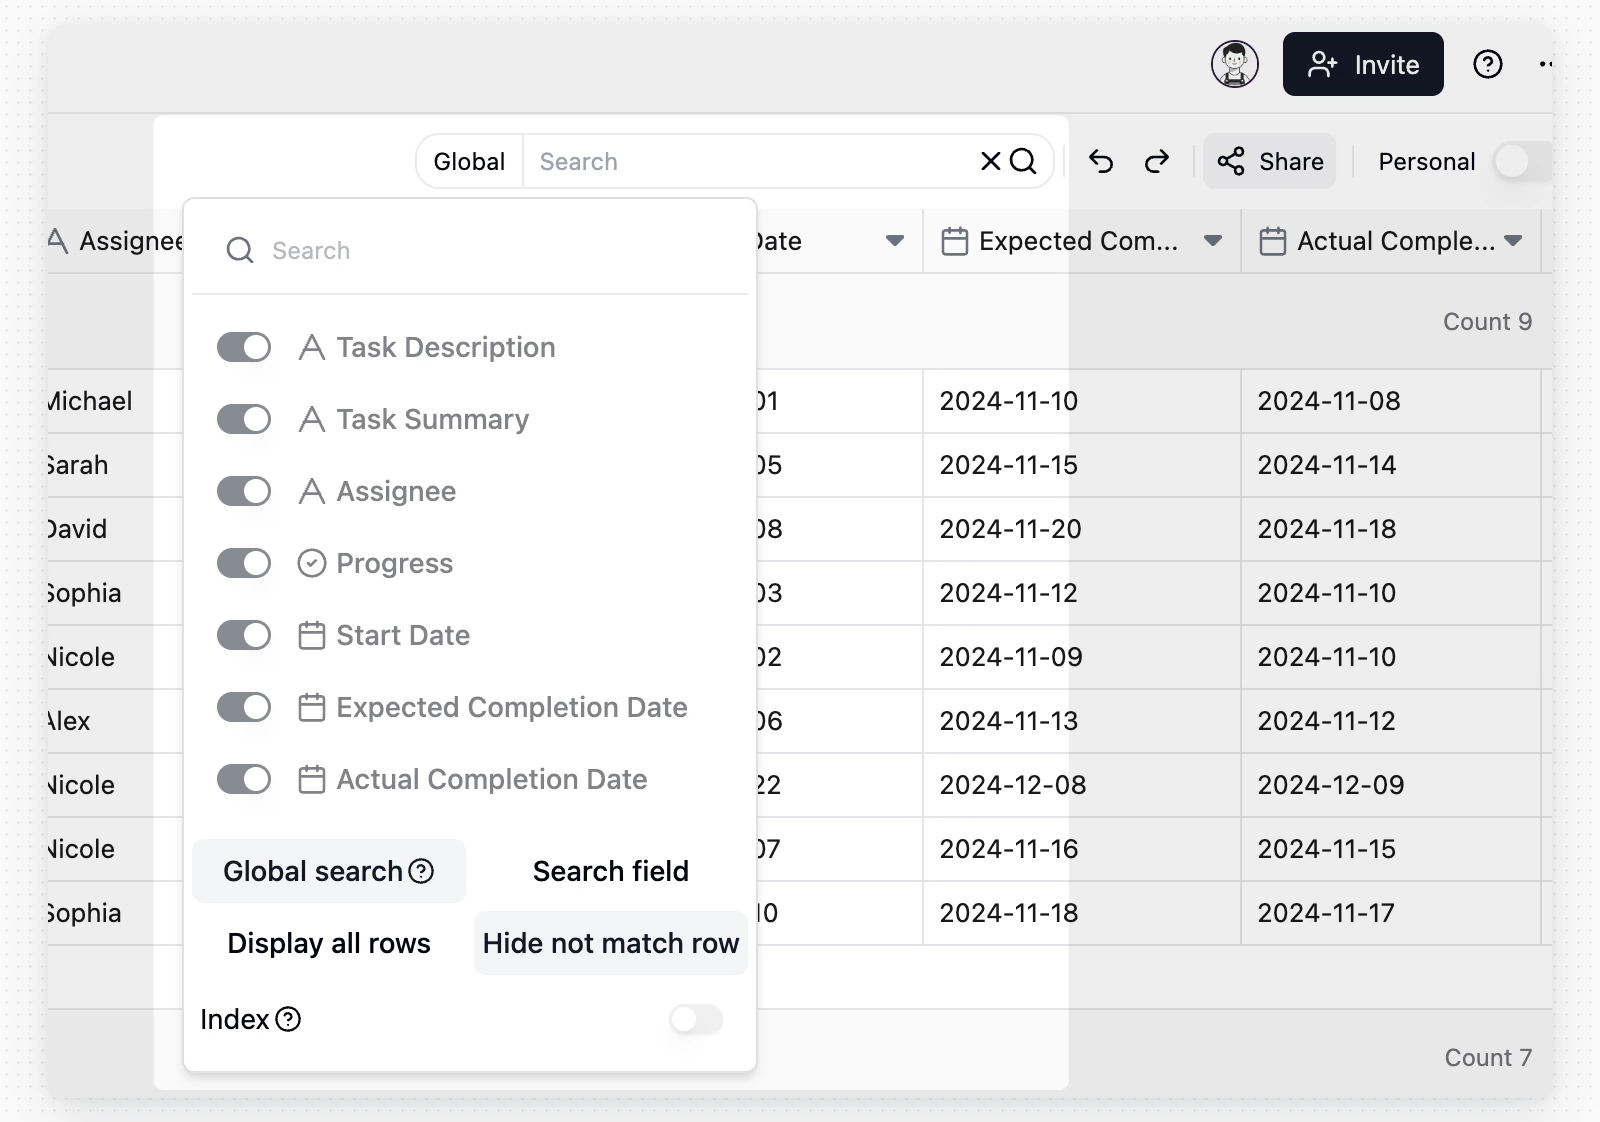
Task: Open the user avatar profile
Action: [x=1235, y=65]
